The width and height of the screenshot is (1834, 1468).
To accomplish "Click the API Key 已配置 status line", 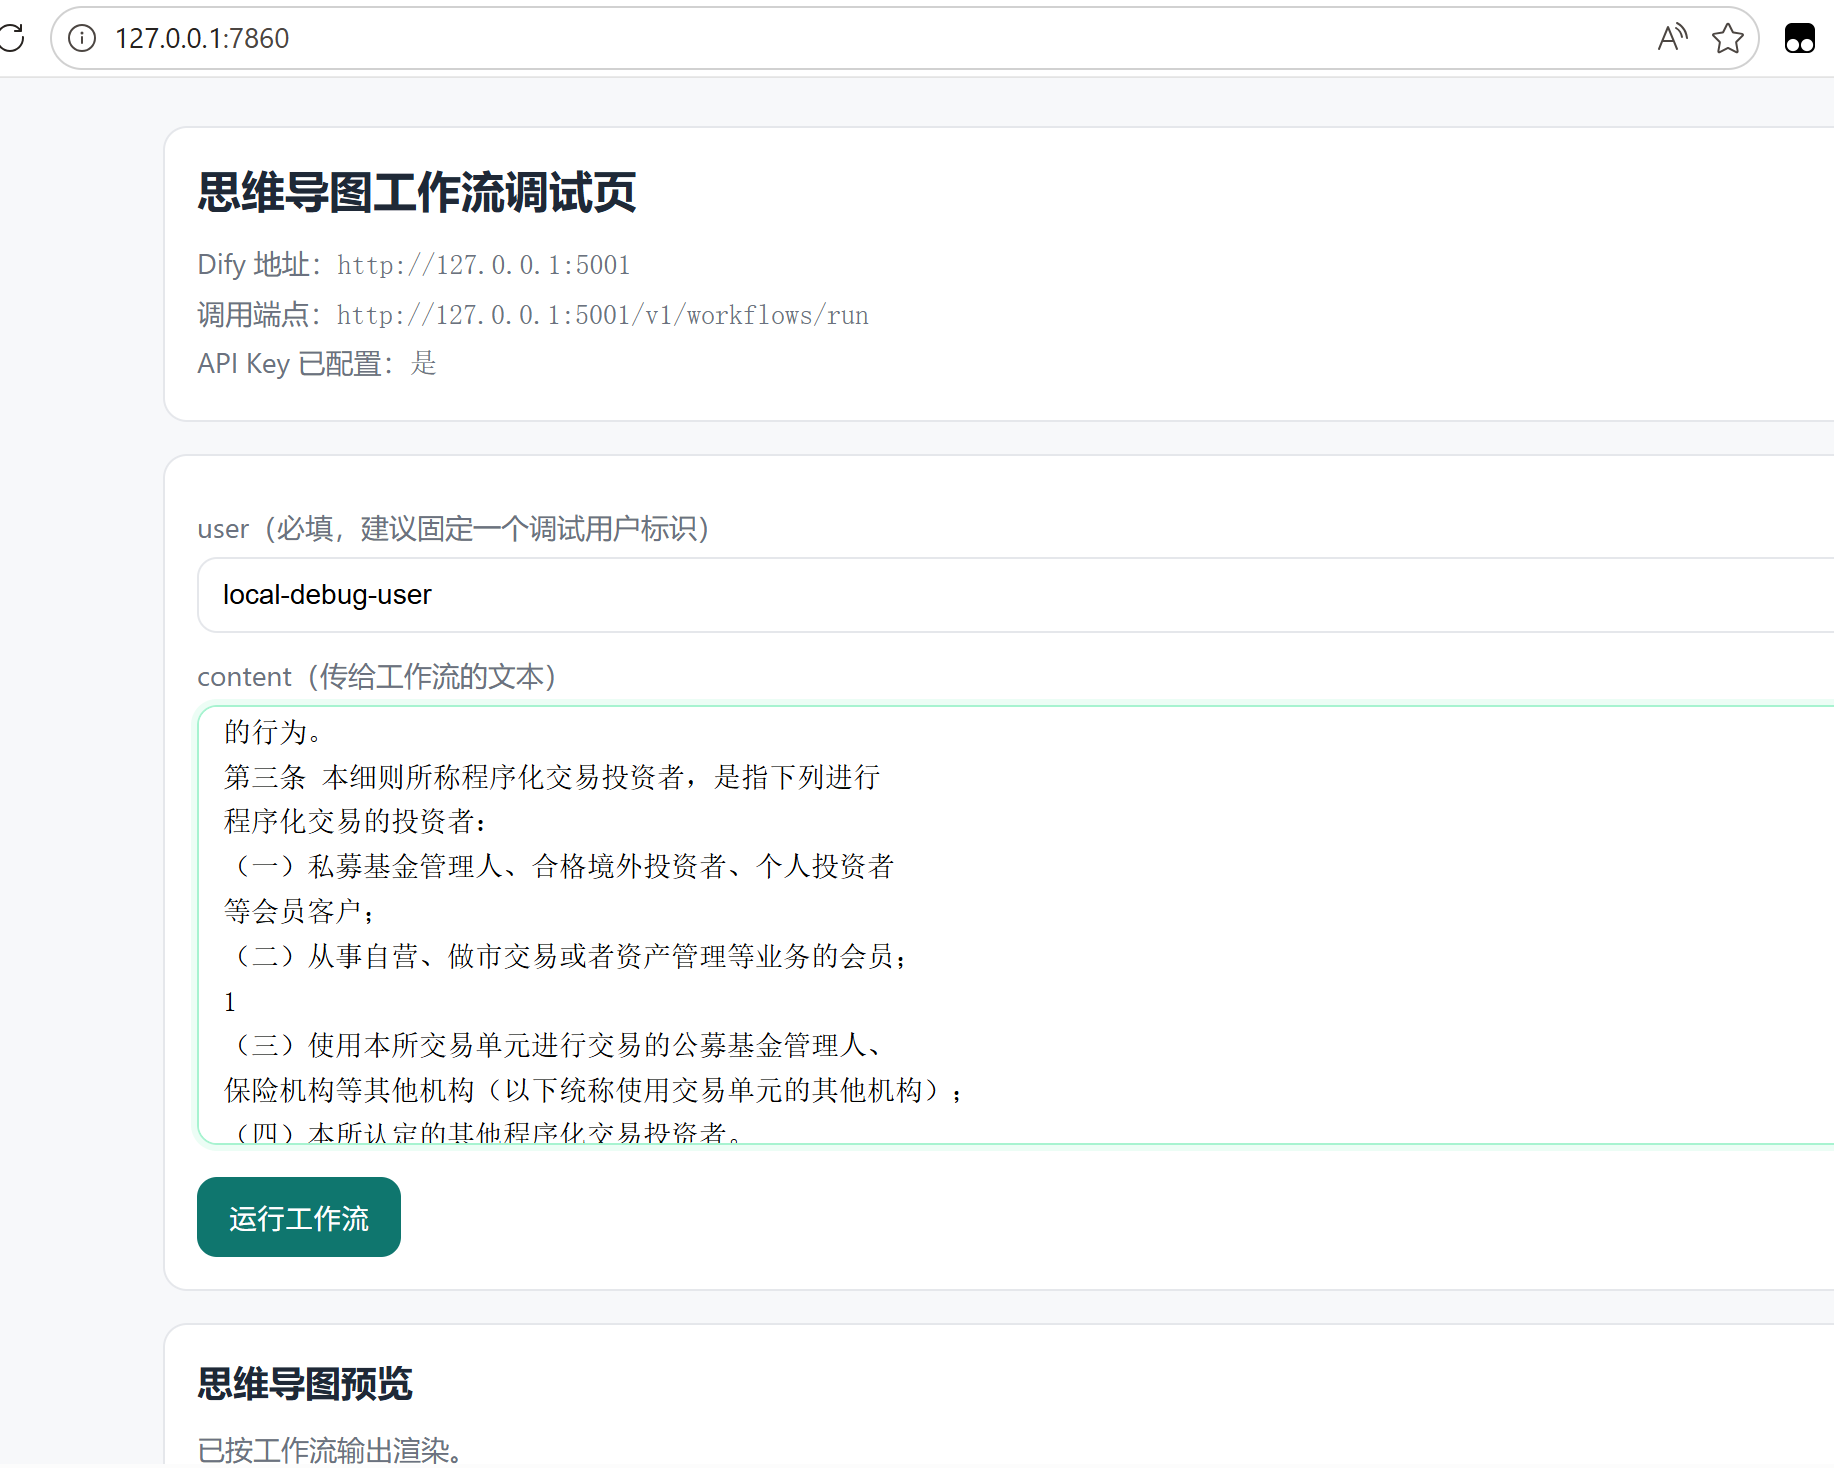I will tap(317, 363).
